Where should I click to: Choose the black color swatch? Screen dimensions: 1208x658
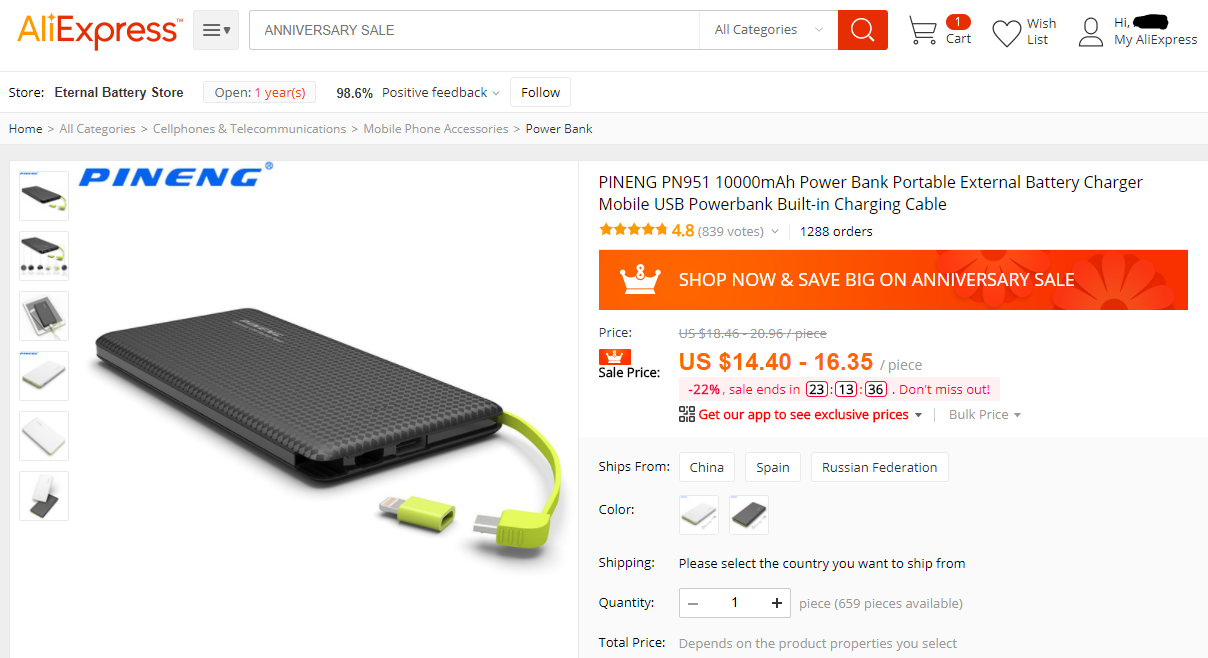pyautogui.click(x=749, y=515)
